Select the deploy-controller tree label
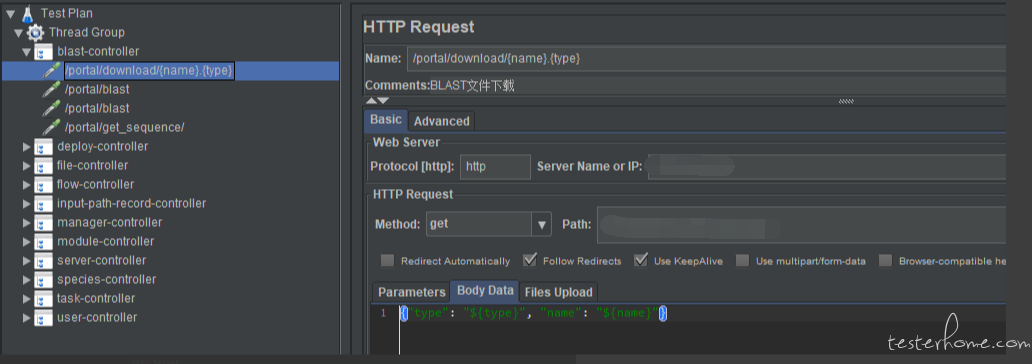This screenshot has width=1033, height=364. tap(102, 147)
